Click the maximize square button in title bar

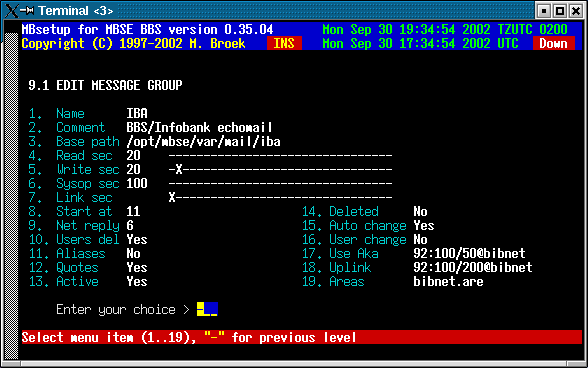[560, 11]
